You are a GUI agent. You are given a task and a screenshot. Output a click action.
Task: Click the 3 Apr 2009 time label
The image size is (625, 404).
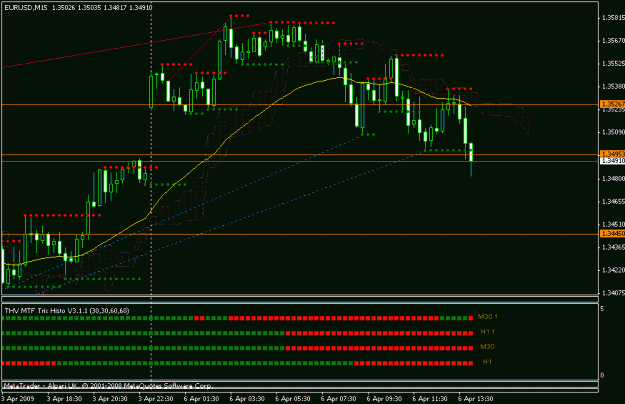(x=18, y=398)
